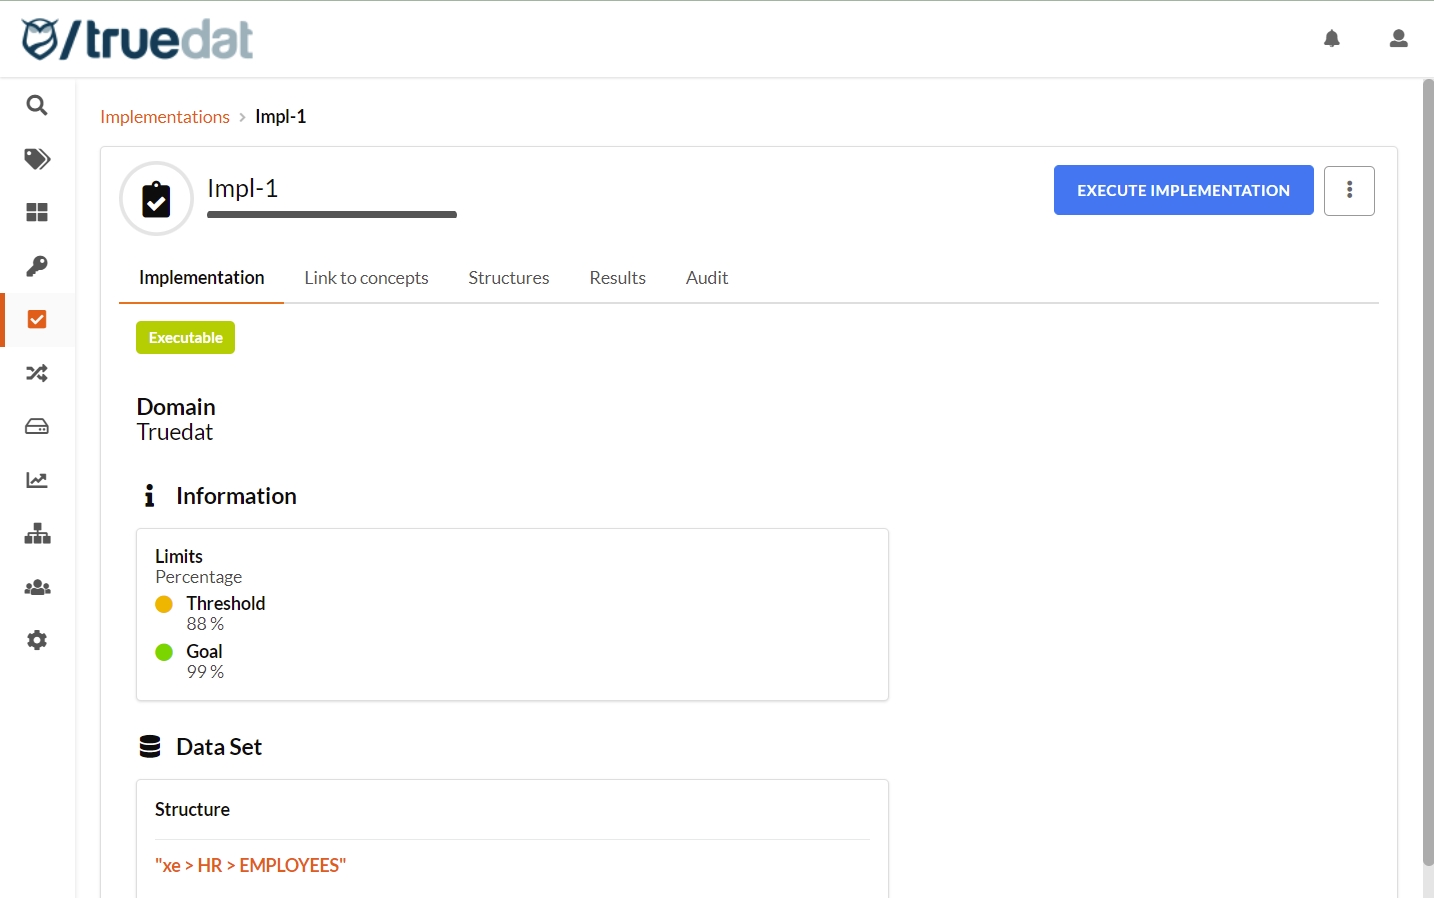Expand the three-dot options menu
The width and height of the screenshot is (1434, 898).
tap(1349, 190)
